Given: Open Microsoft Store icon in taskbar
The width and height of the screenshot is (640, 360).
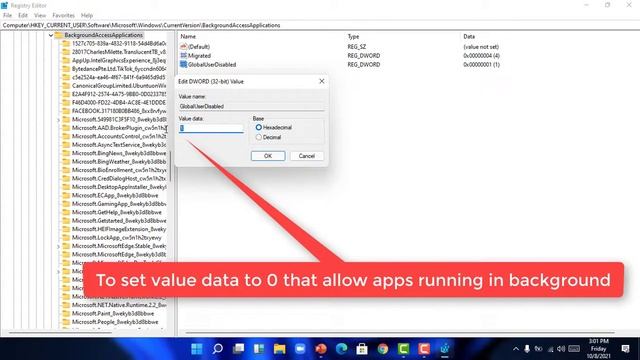Looking at the screenshot, I should (362, 349).
